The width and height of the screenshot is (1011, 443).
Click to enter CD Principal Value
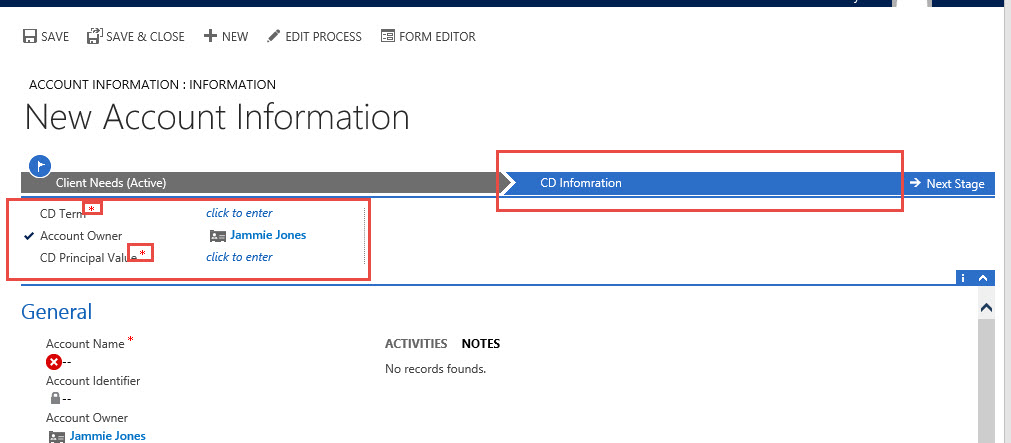(x=239, y=257)
